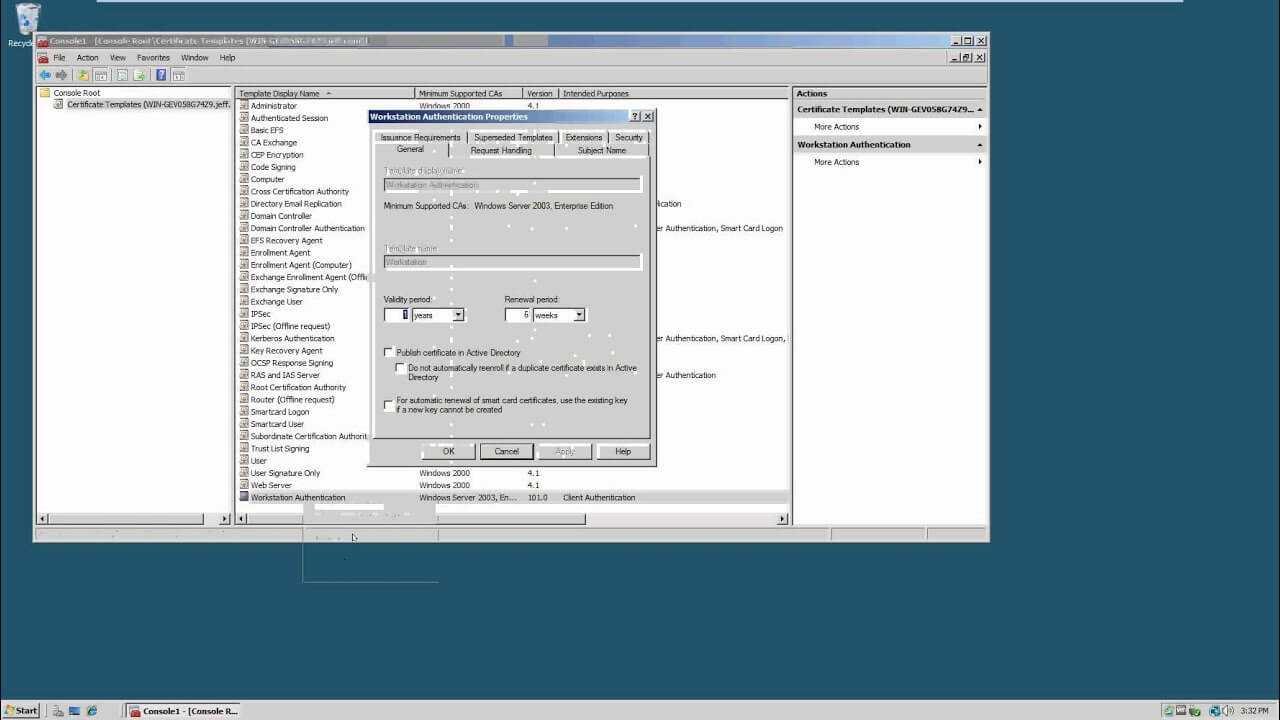Sort by the Minimum Supported CAs column header
This screenshot has width=1280, height=720.
pos(469,93)
